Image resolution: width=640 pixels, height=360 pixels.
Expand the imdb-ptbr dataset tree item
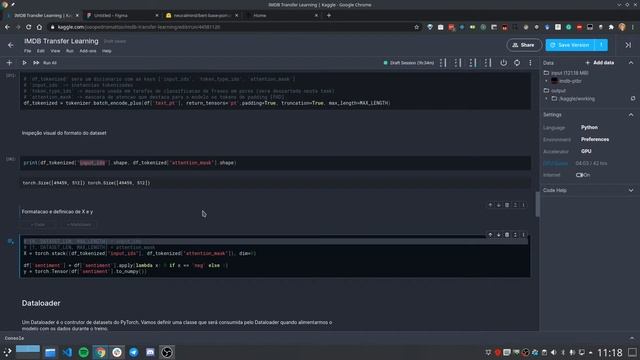[x=547, y=81]
